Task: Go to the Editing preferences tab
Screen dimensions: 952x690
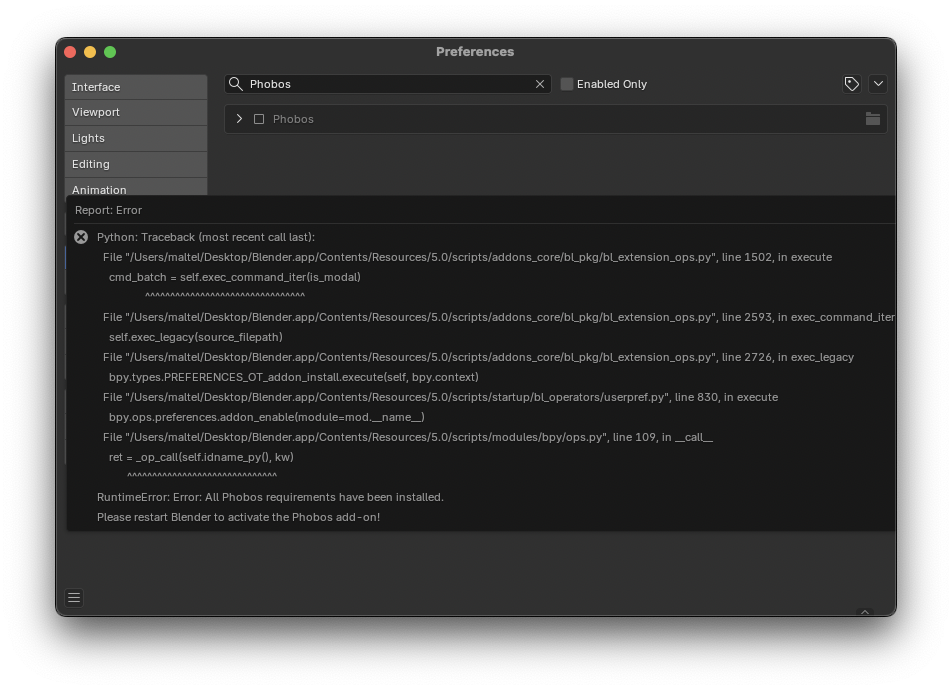Action: pos(136,165)
